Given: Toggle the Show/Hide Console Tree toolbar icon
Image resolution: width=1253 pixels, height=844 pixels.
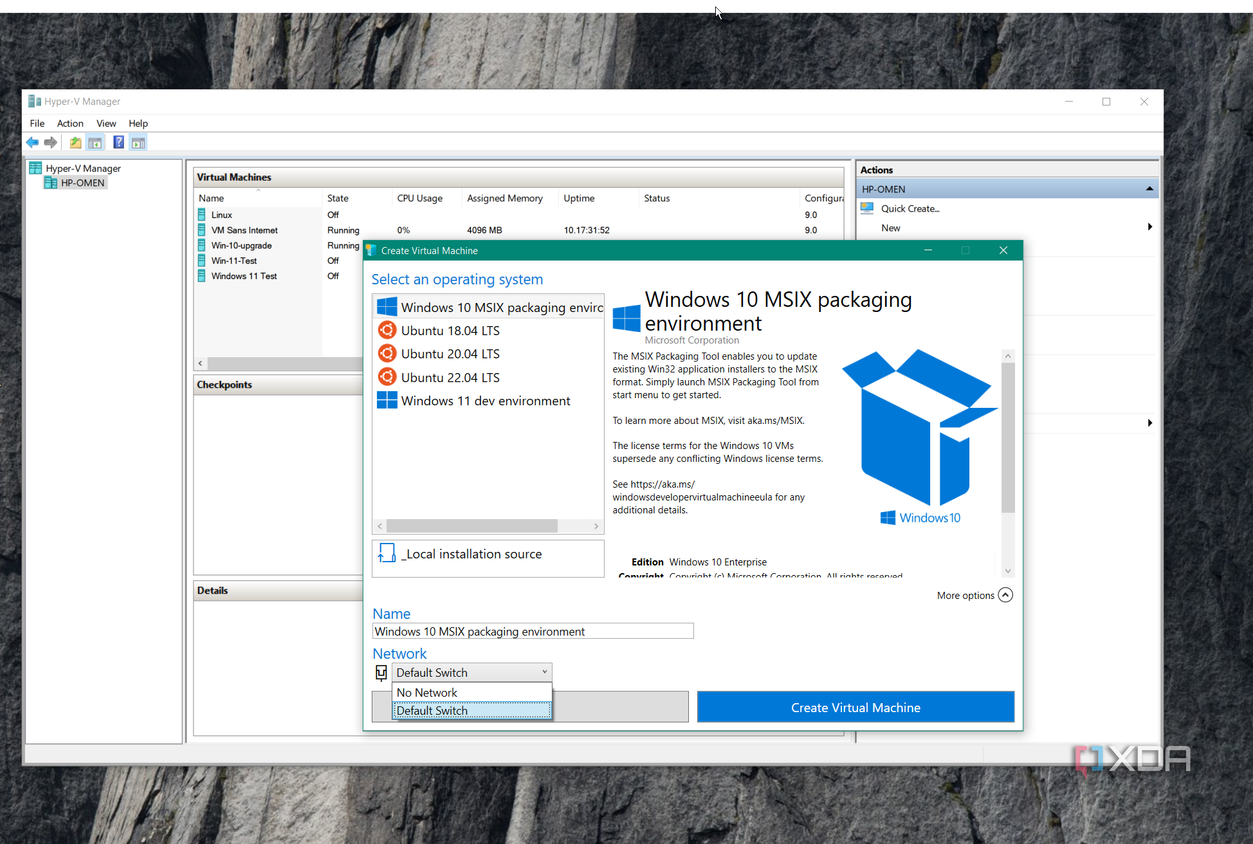Looking at the screenshot, I should click(x=95, y=143).
